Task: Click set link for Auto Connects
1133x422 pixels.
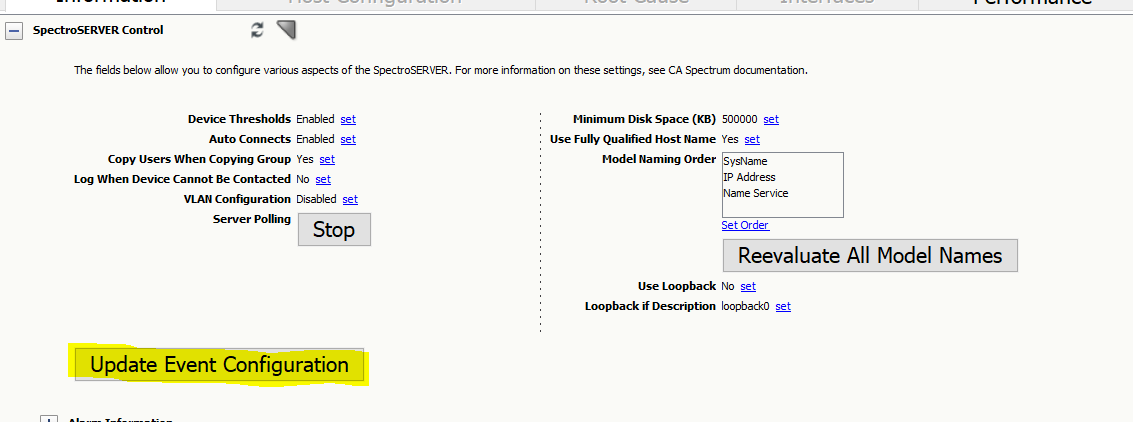Action: (x=348, y=139)
